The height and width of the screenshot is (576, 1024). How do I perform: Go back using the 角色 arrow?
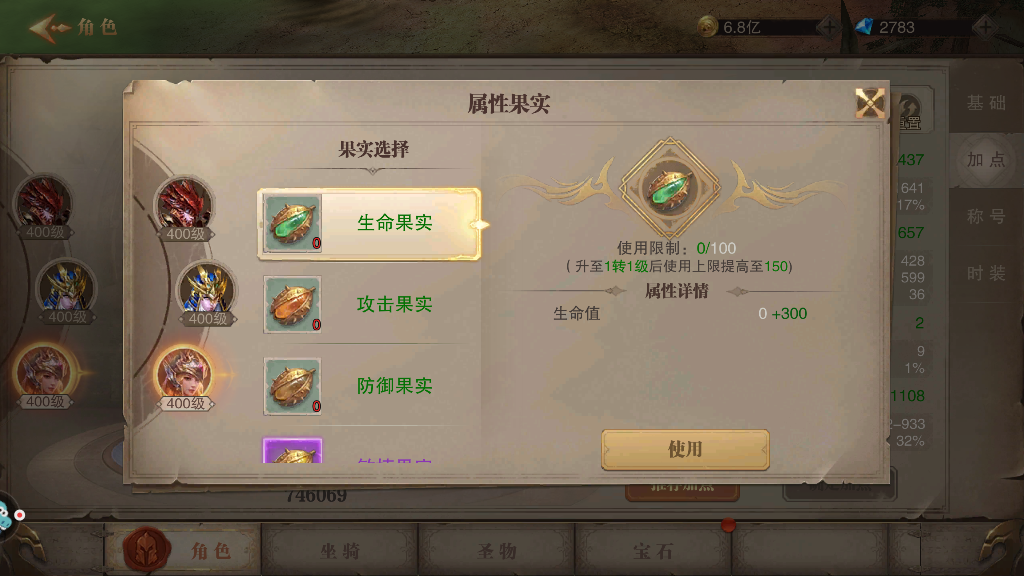click(72, 27)
